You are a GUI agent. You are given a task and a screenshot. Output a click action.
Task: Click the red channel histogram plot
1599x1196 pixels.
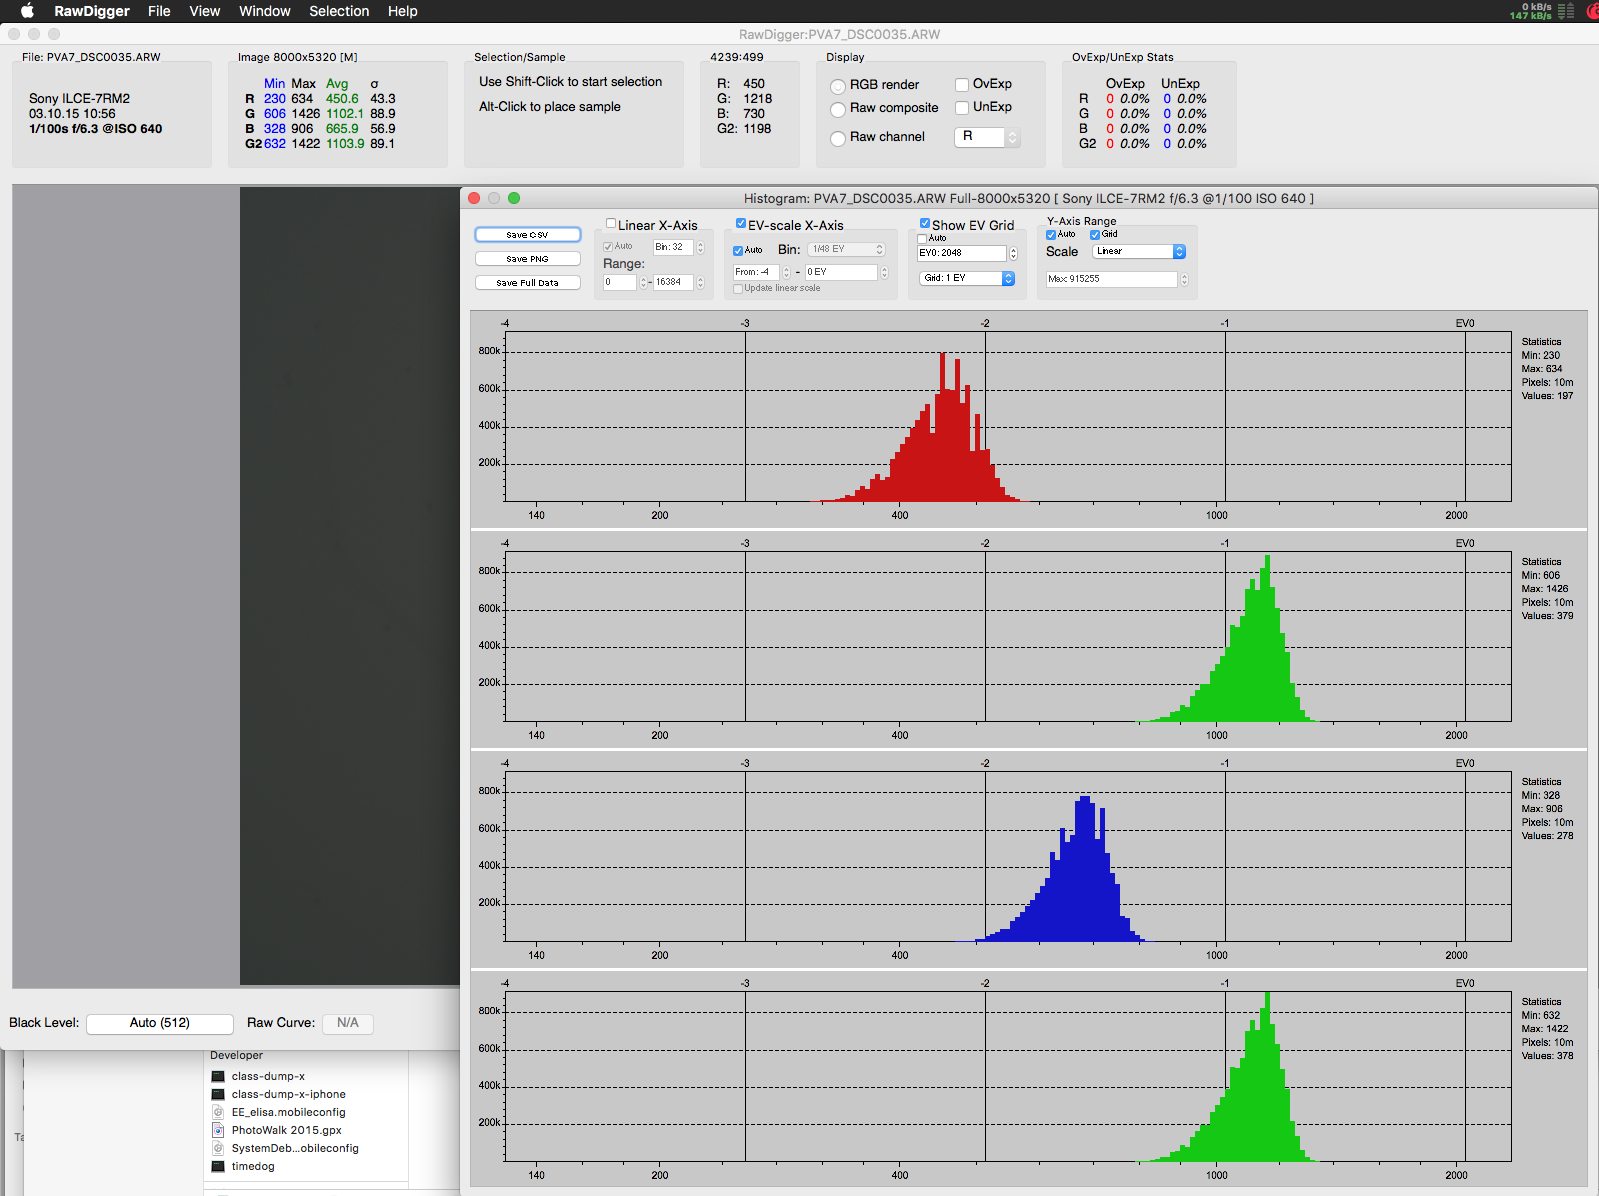pos(1008,417)
